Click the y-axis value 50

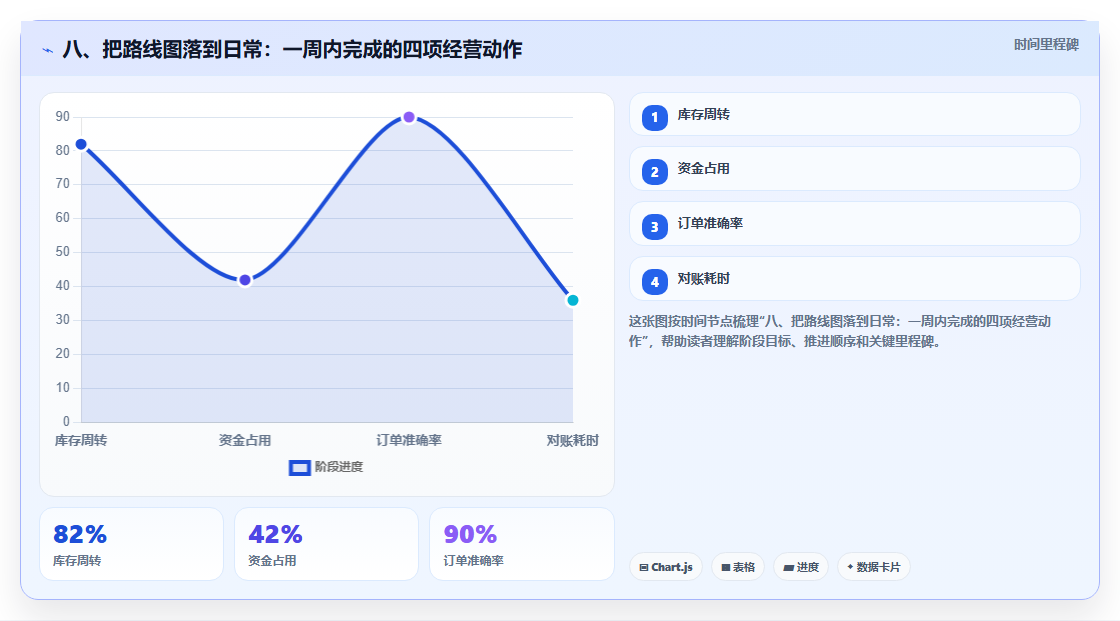coord(63,252)
